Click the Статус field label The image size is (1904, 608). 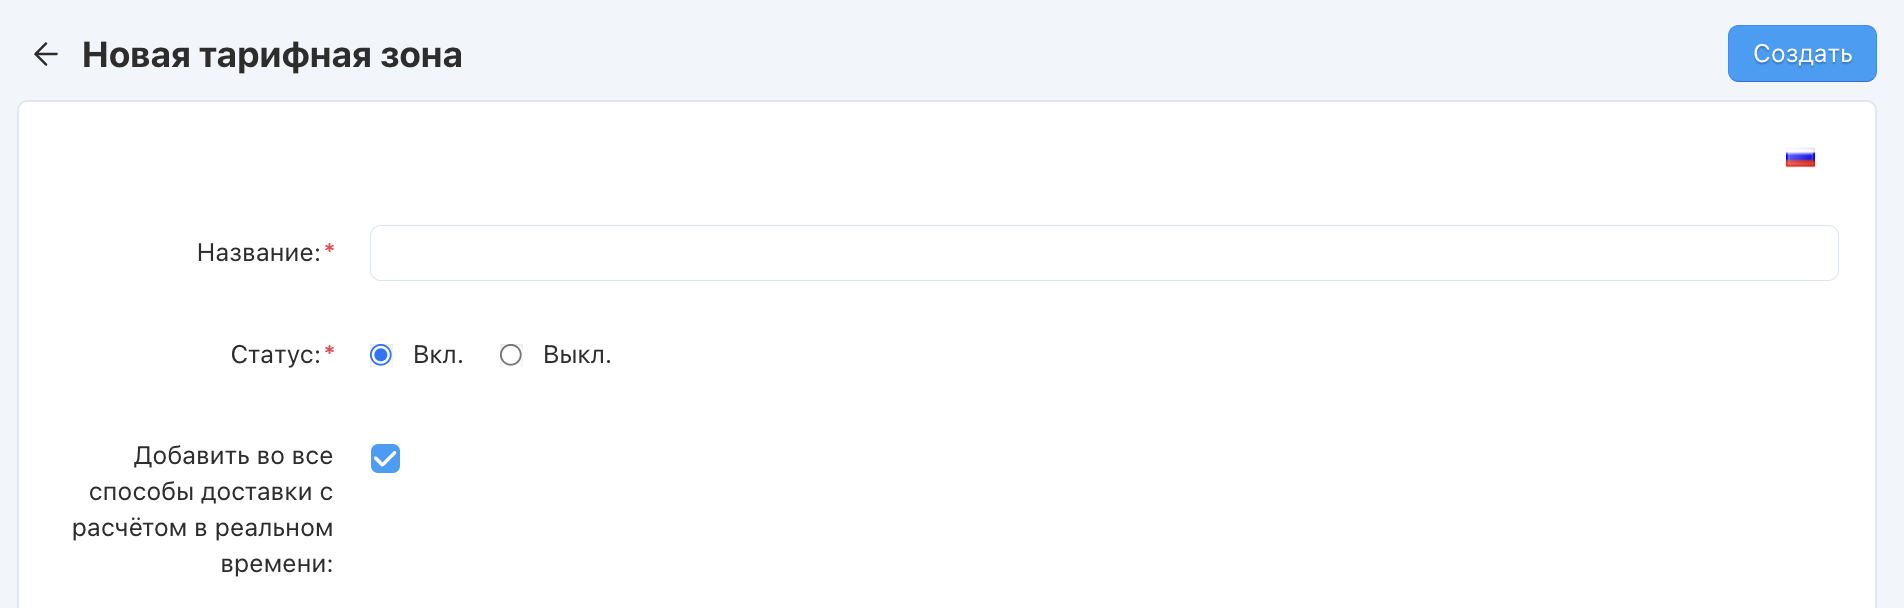[x=275, y=355]
